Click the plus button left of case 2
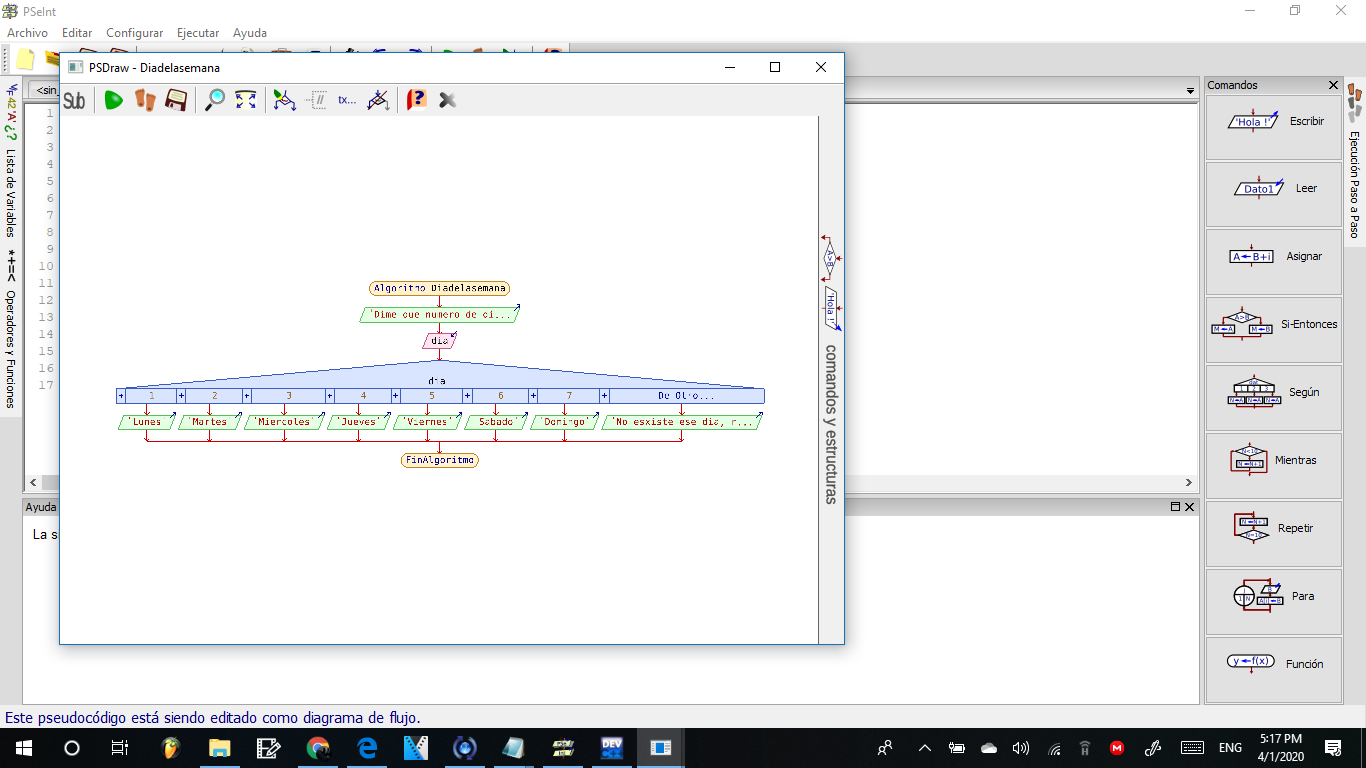 pyautogui.click(x=181, y=396)
